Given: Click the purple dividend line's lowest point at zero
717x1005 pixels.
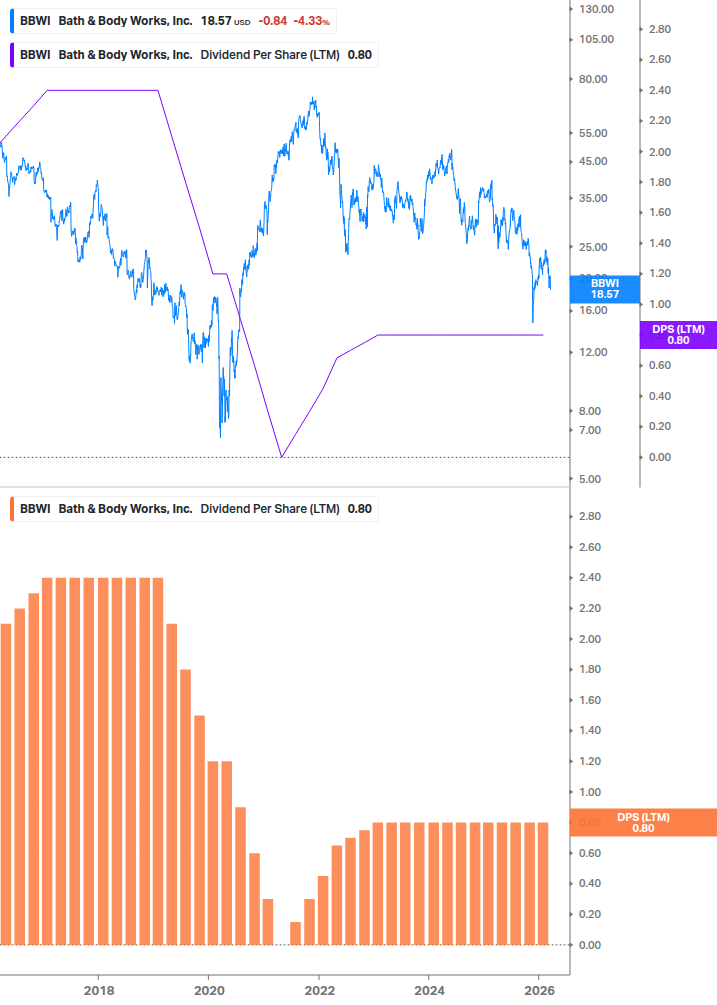Looking at the screenshot, I should pos(282,456).
